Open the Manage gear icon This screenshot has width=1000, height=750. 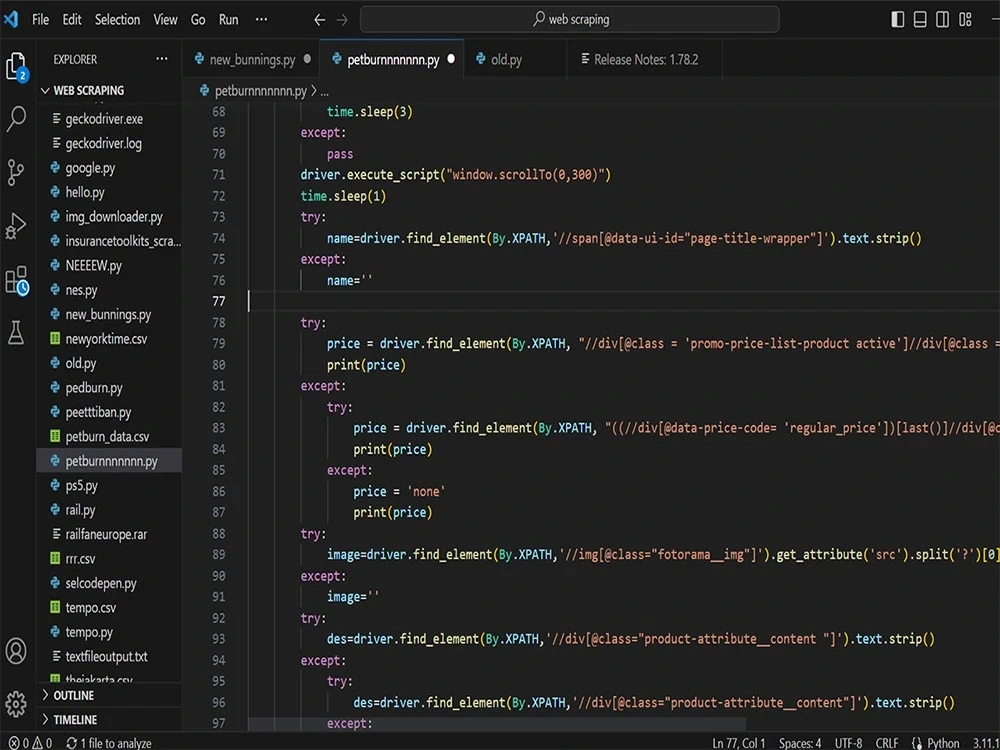coord(16,702)
